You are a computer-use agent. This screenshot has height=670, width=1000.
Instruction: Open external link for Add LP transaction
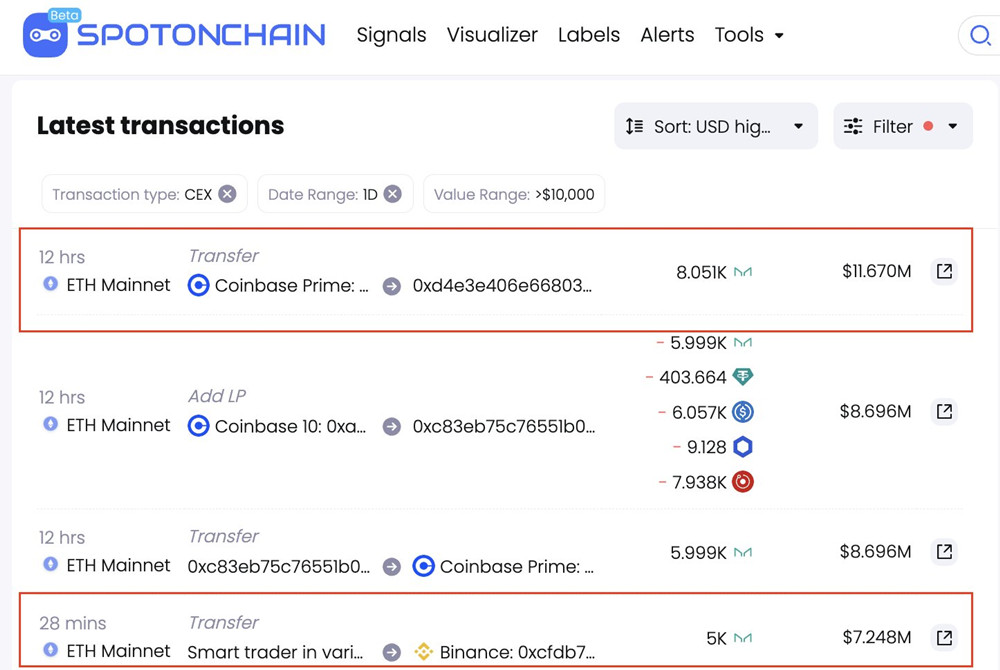coord(944,411)
